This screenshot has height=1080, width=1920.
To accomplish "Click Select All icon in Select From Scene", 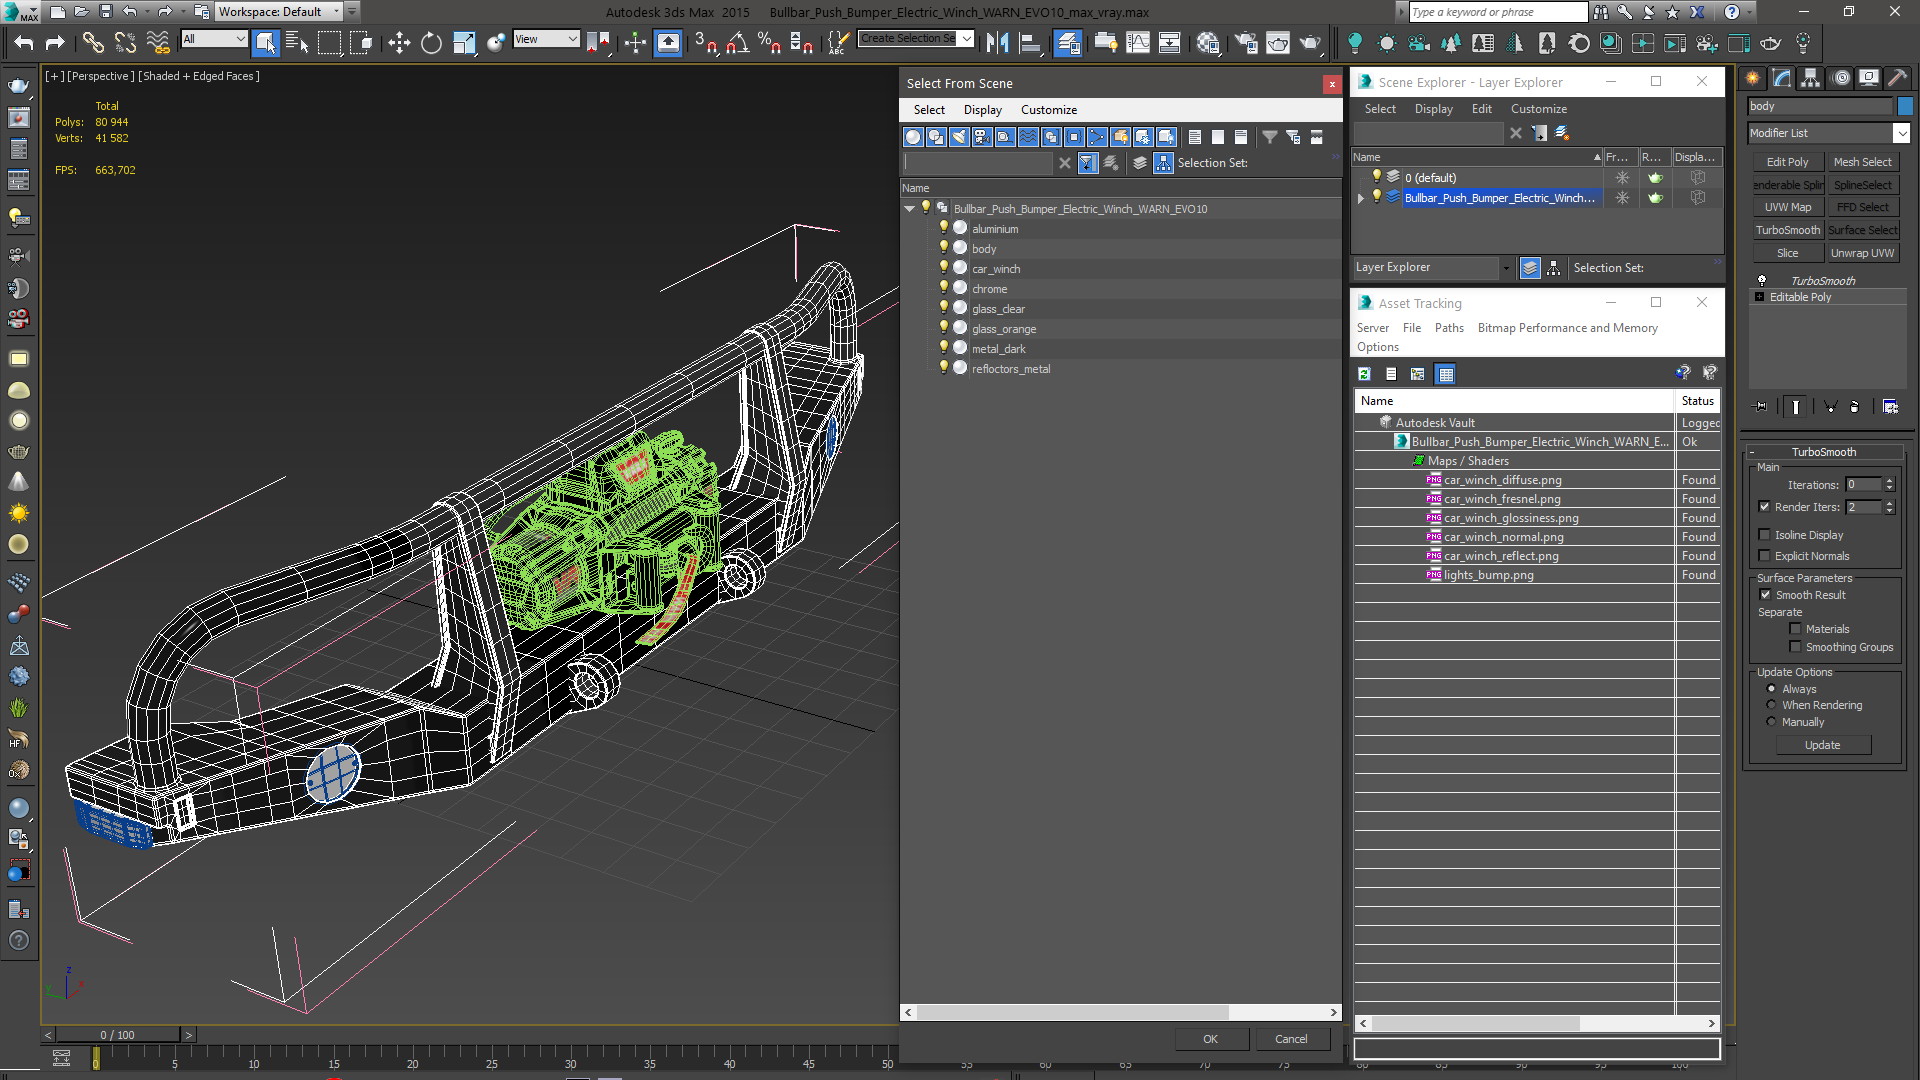I will 1195,137.
